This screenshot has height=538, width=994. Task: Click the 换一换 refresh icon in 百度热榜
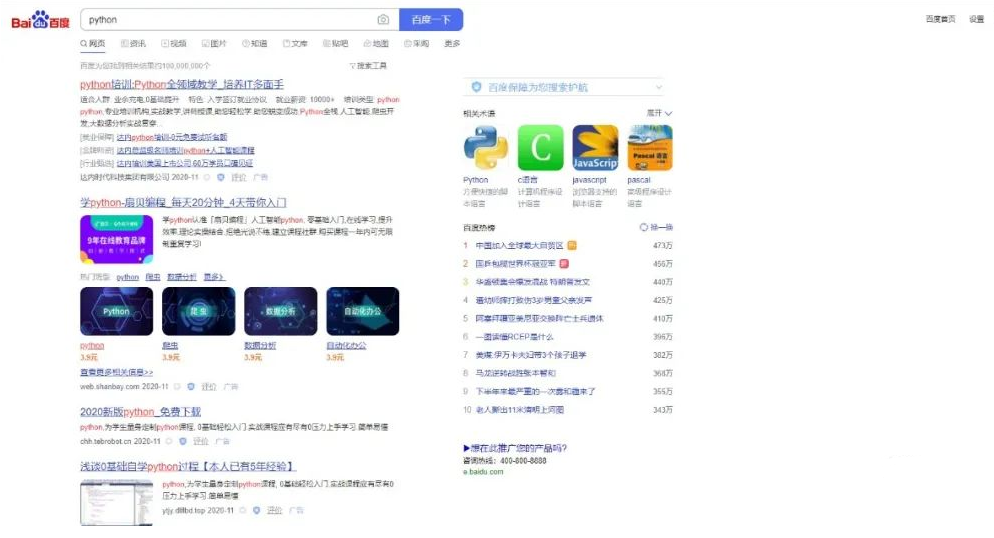(x=644, y=228)
